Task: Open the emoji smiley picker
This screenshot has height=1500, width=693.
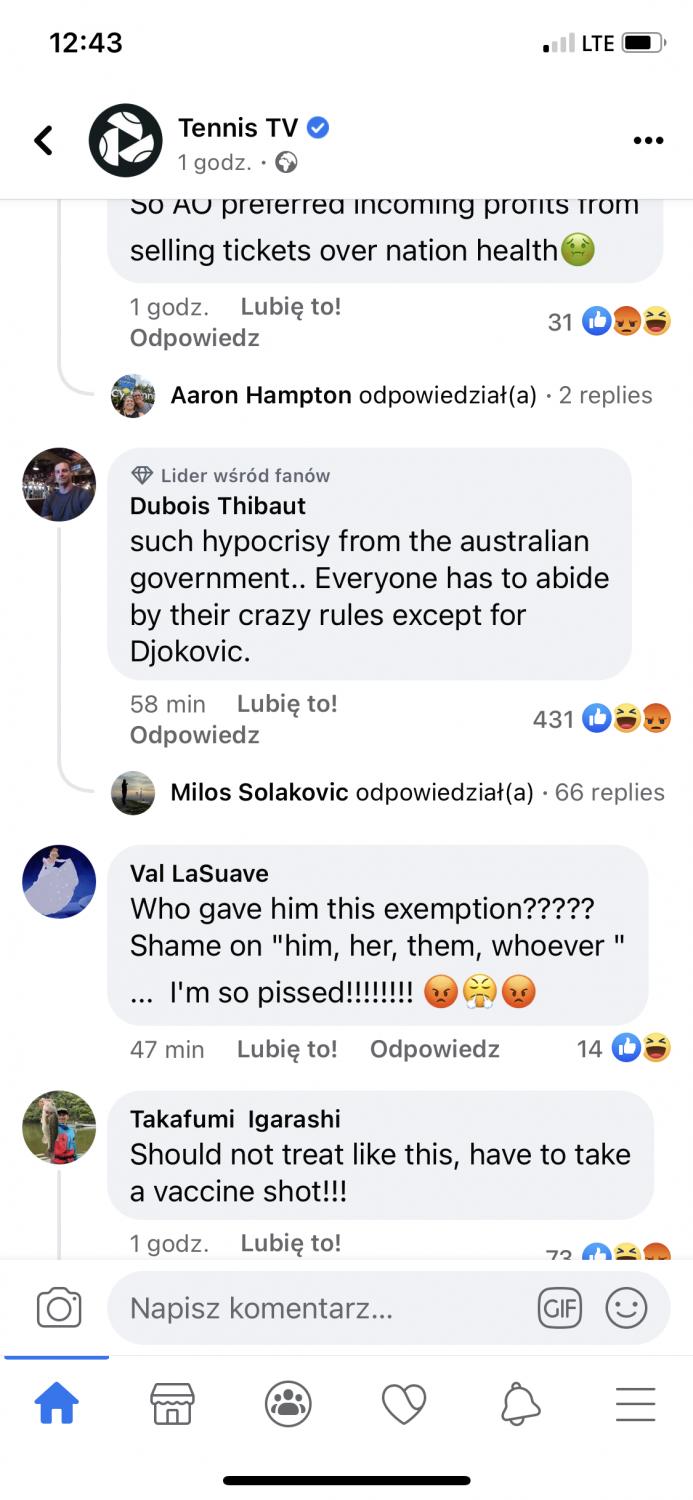Action: click(x=627, y=1308)
